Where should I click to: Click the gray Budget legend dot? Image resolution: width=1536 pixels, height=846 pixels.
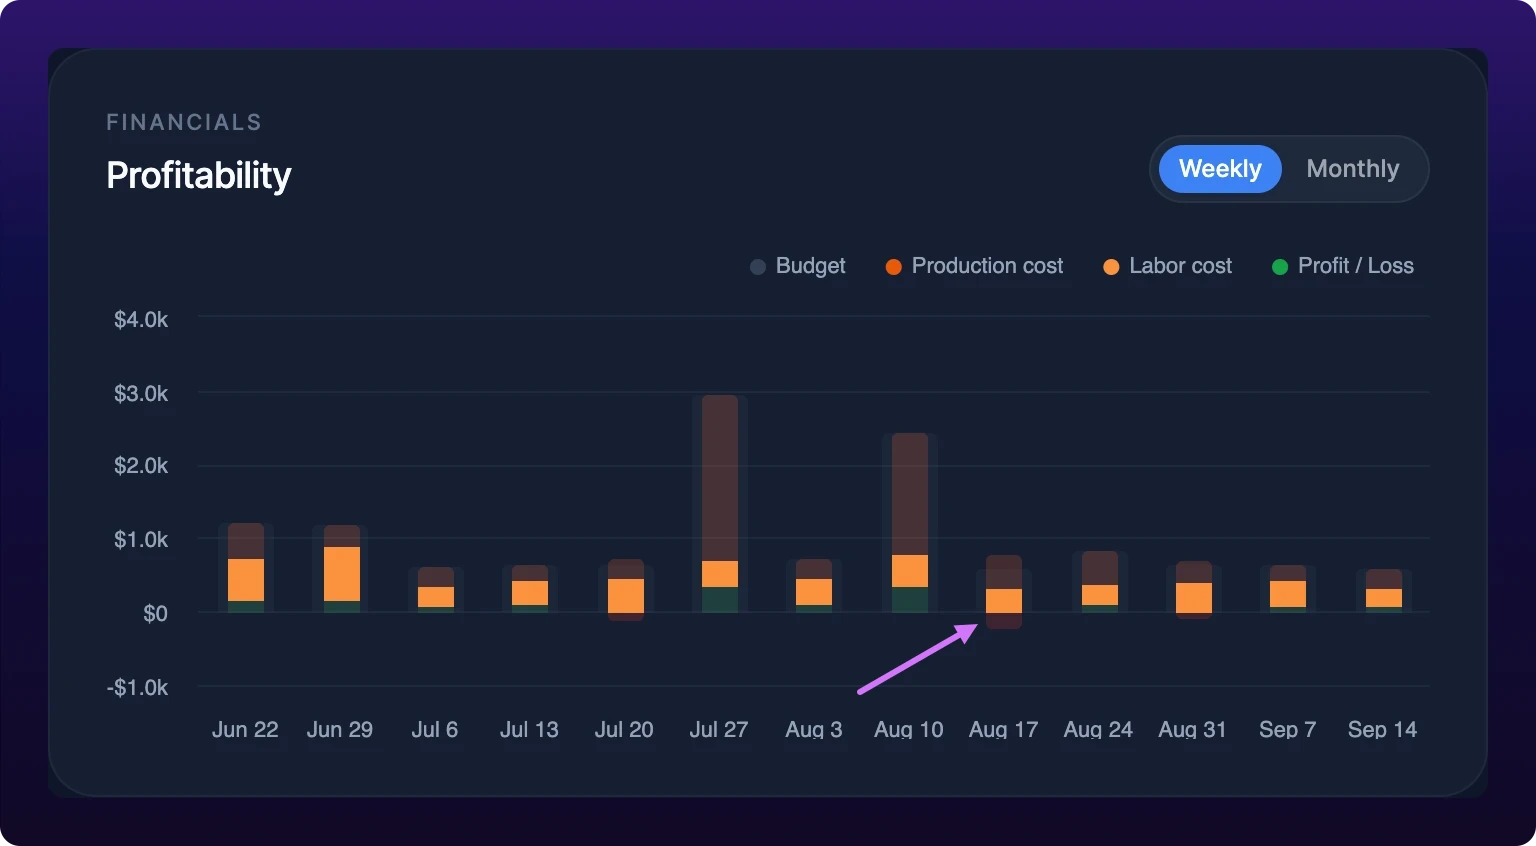click(758, 267)
